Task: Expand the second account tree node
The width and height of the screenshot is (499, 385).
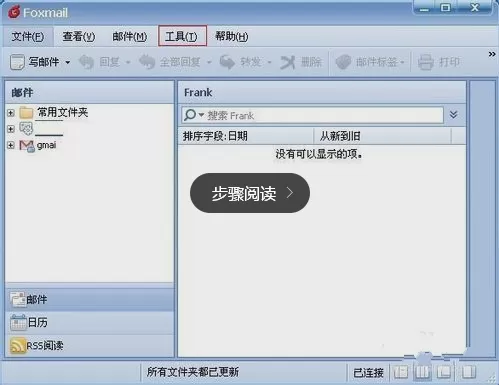Action: 11,129
